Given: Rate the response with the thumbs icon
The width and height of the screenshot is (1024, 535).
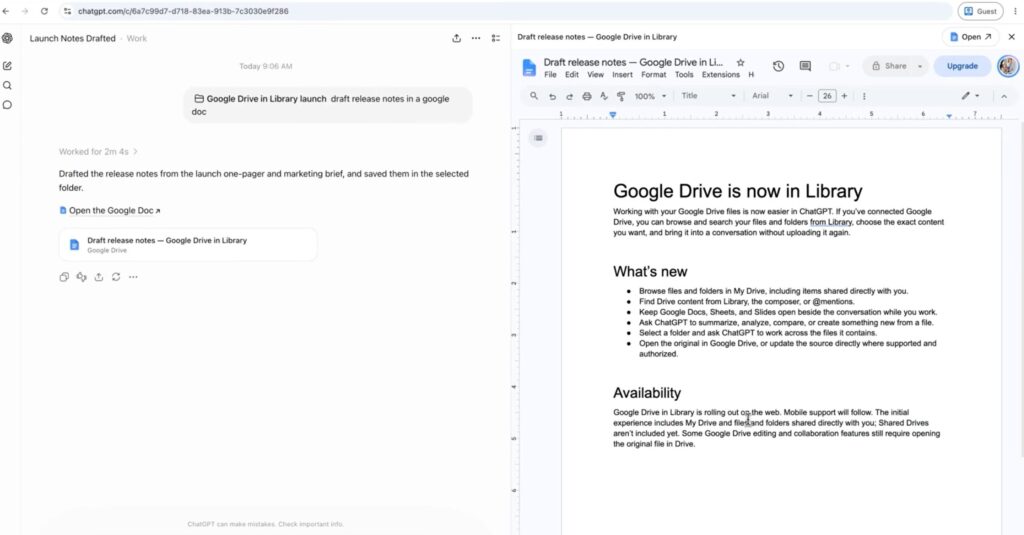Looking at the screenshot, I should click(x=81, y=277).
